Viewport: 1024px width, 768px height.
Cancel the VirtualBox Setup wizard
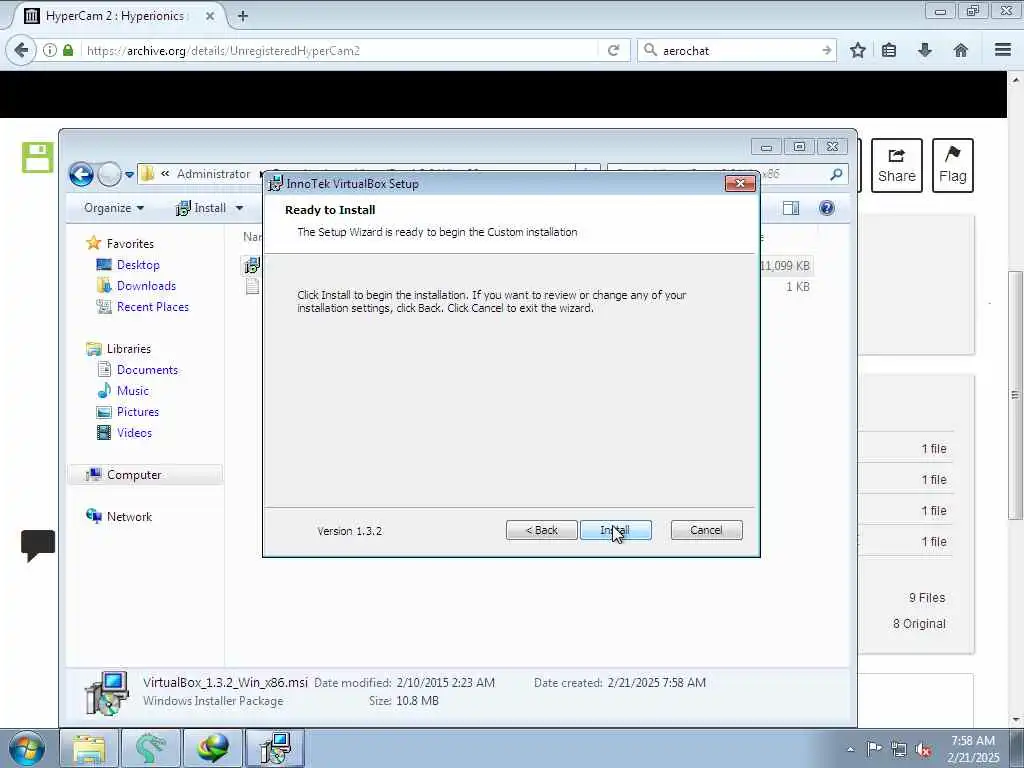706,530
